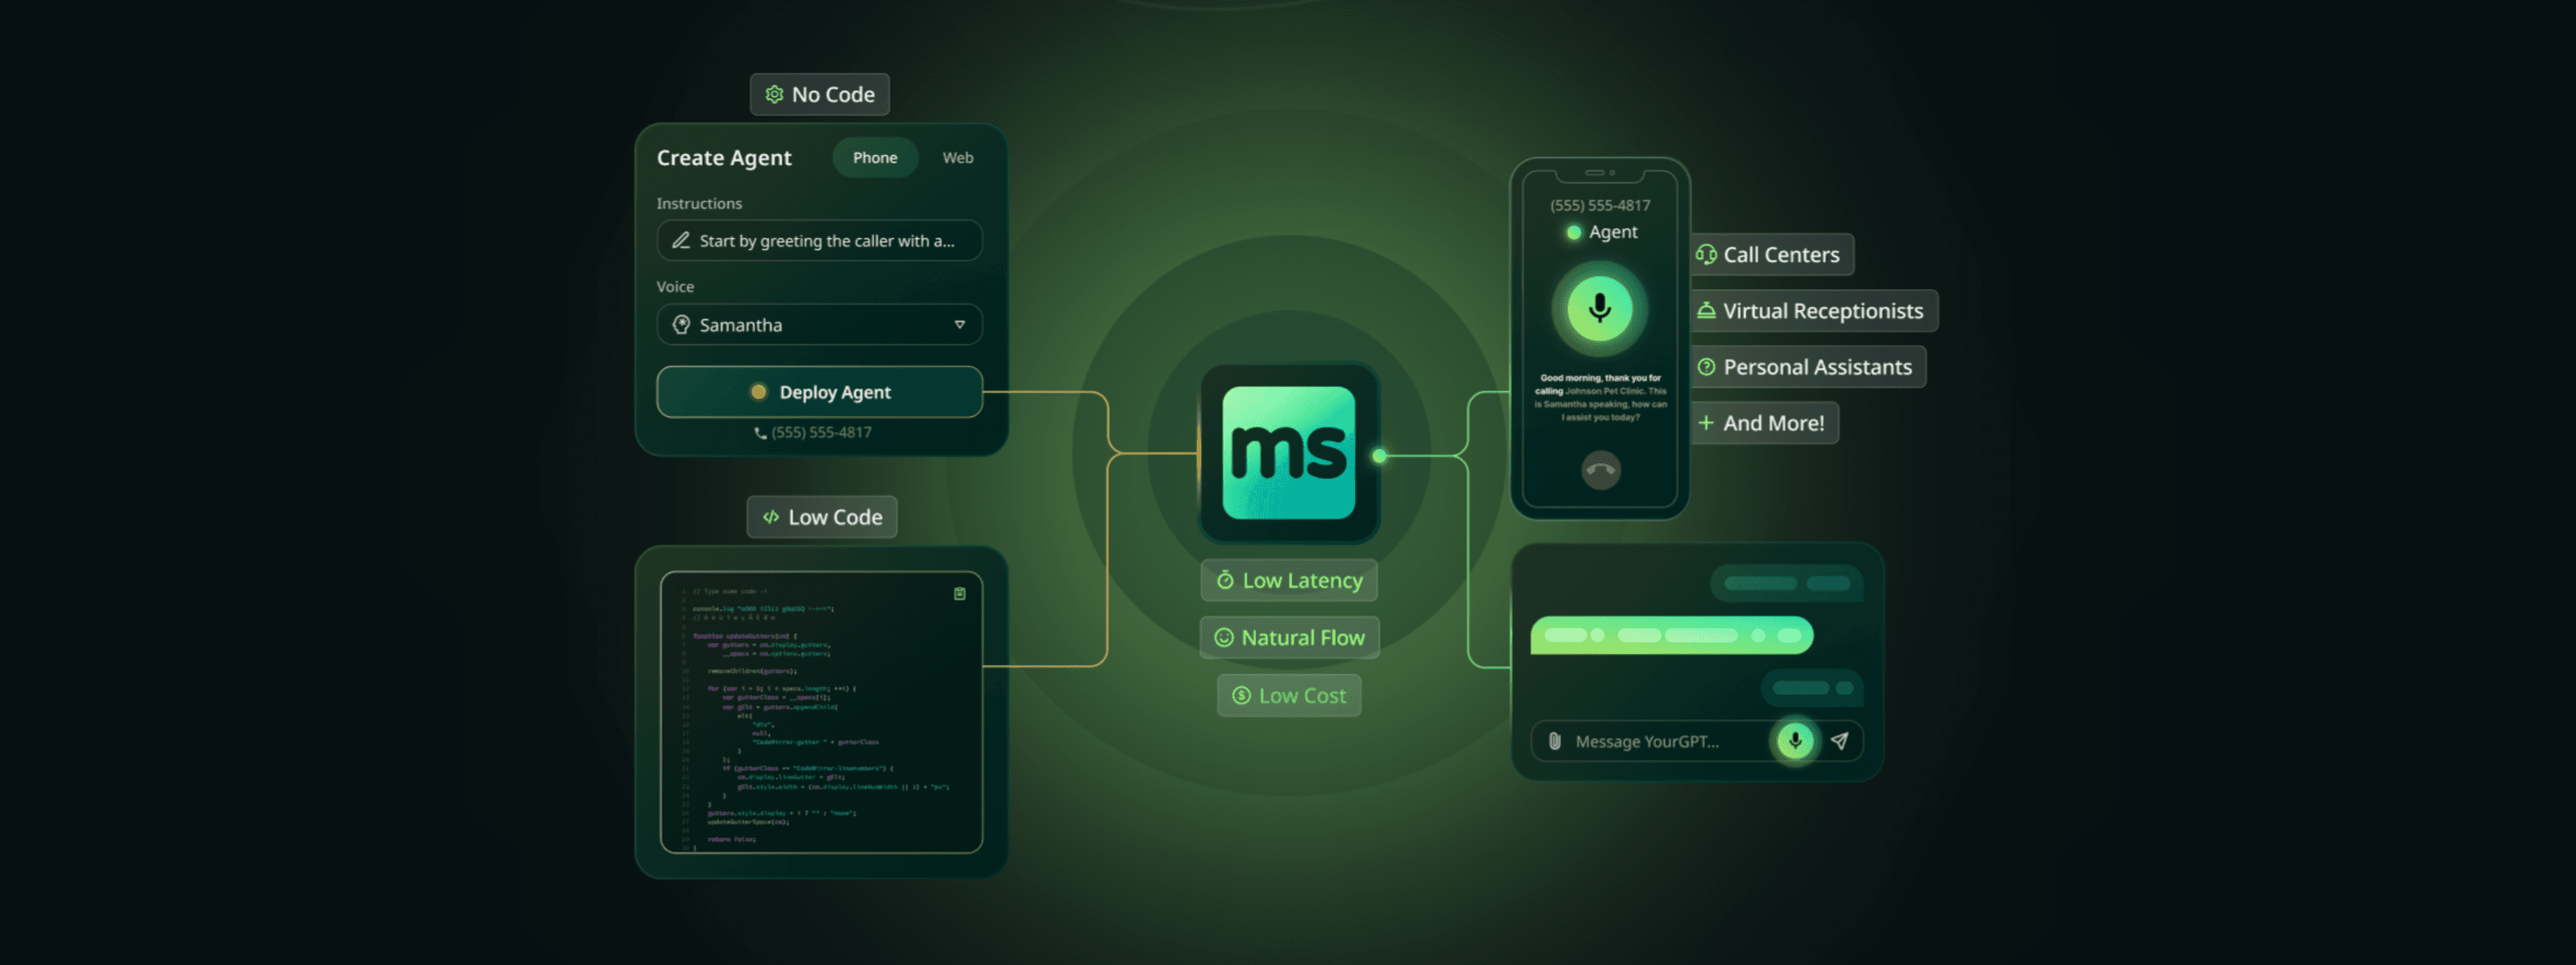This screenshot has height=965, width=2576.
Task: Click the copy clipboard icon in code editor
Action: pyautogui.click(x=959, y=593)
